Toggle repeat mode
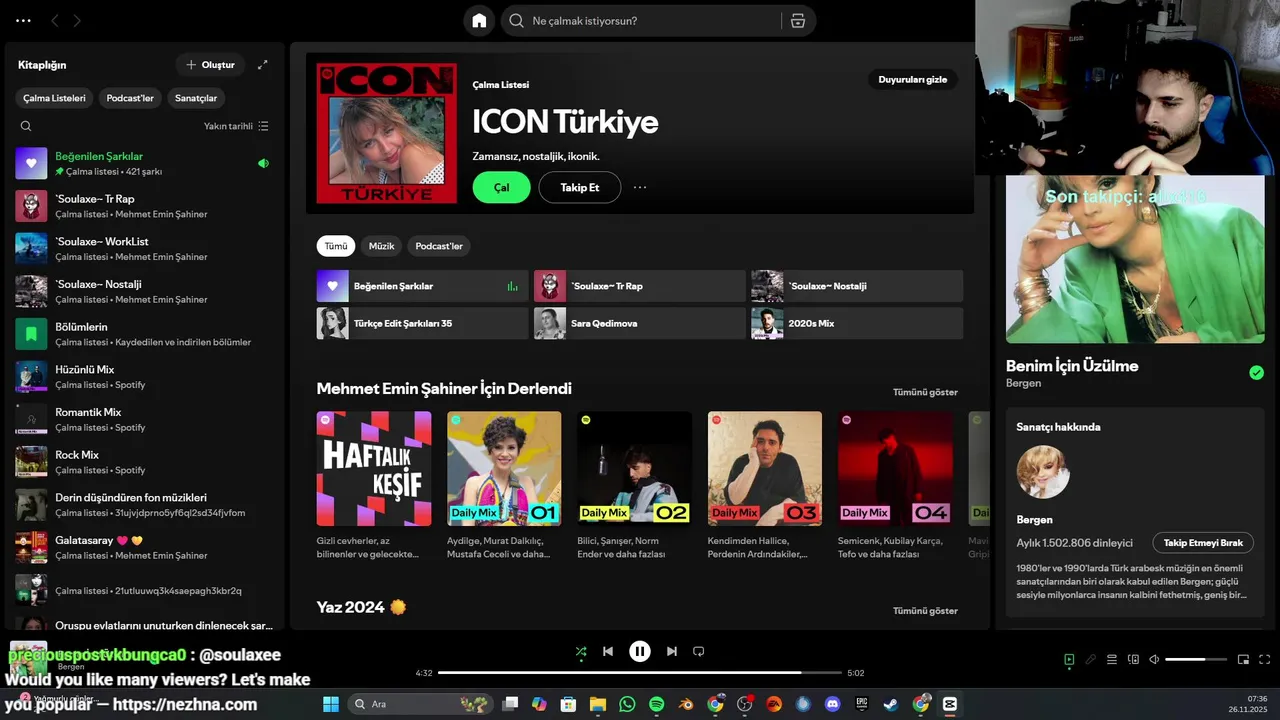 (x=699, y=651)
